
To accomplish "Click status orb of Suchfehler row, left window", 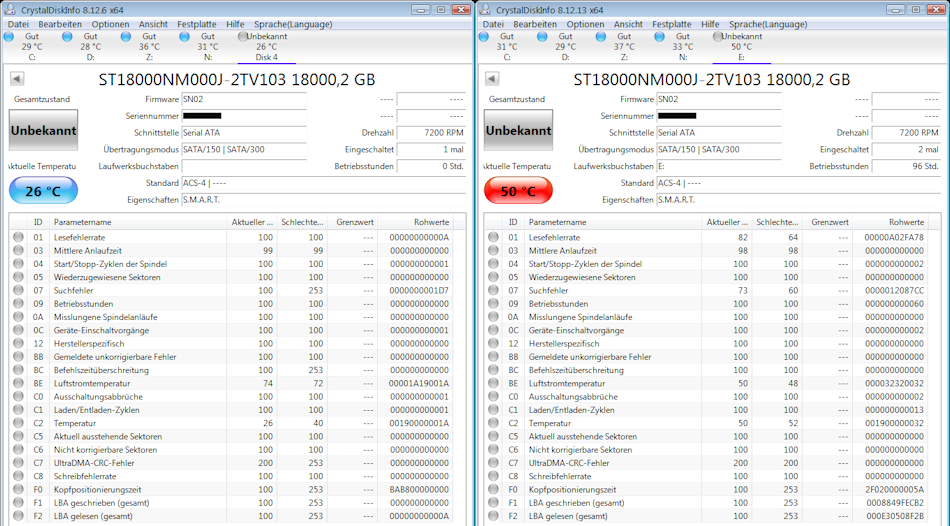I will [x=18, y=290].
